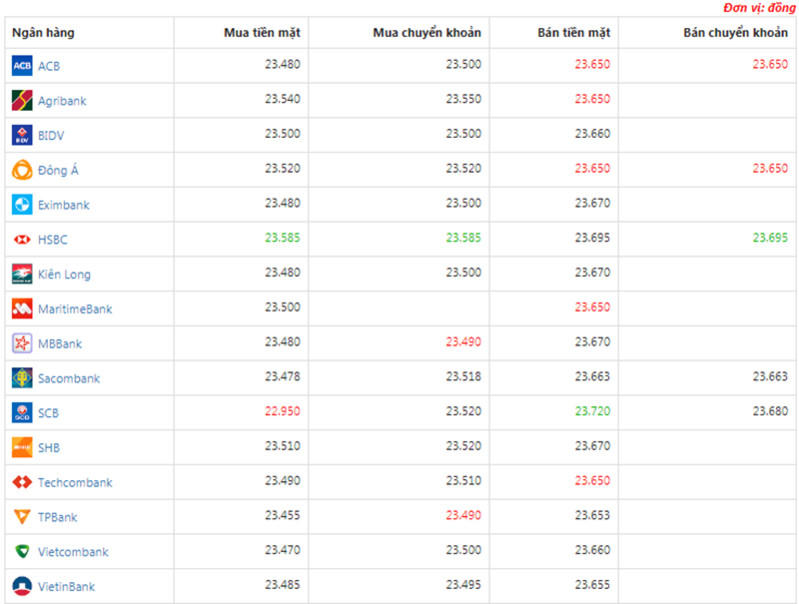This screenshot has height=604, width=799.
Task: Click the BIDV logo icon
Action: pyautogui.click(x=22, y=135)
